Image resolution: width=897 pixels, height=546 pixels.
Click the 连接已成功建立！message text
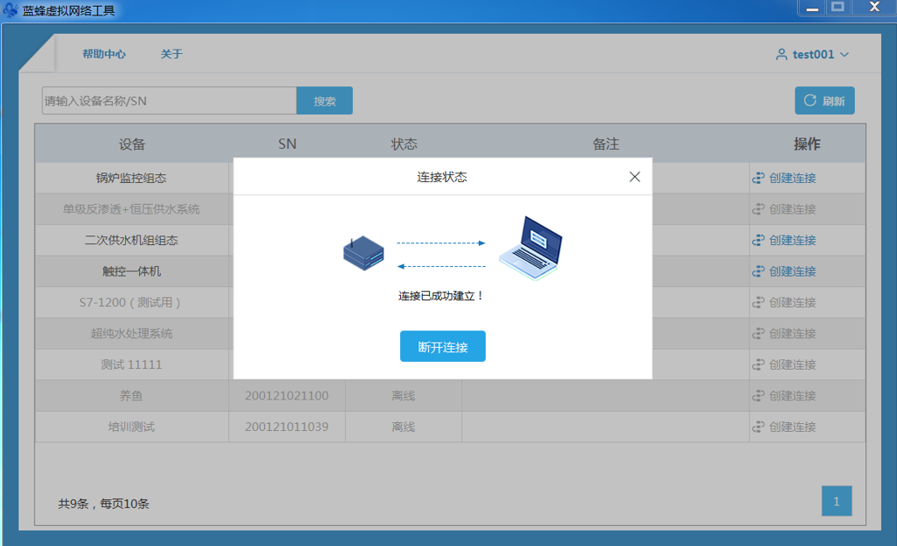click(x=441, y=296)
